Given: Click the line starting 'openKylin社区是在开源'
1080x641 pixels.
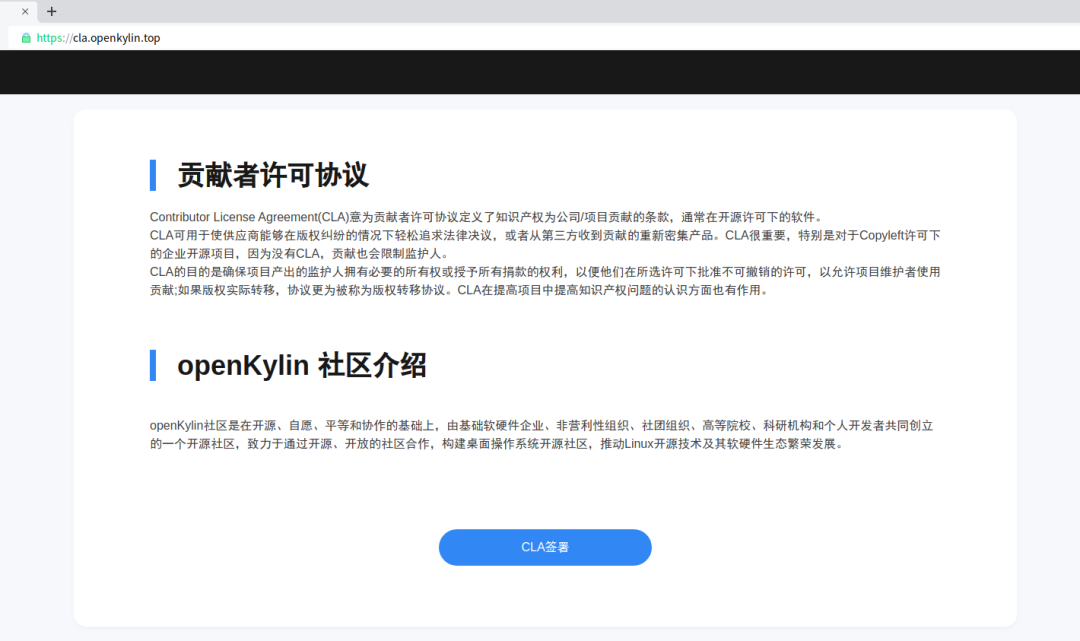Looking at the screenshot, I should (x=541, y=425).
